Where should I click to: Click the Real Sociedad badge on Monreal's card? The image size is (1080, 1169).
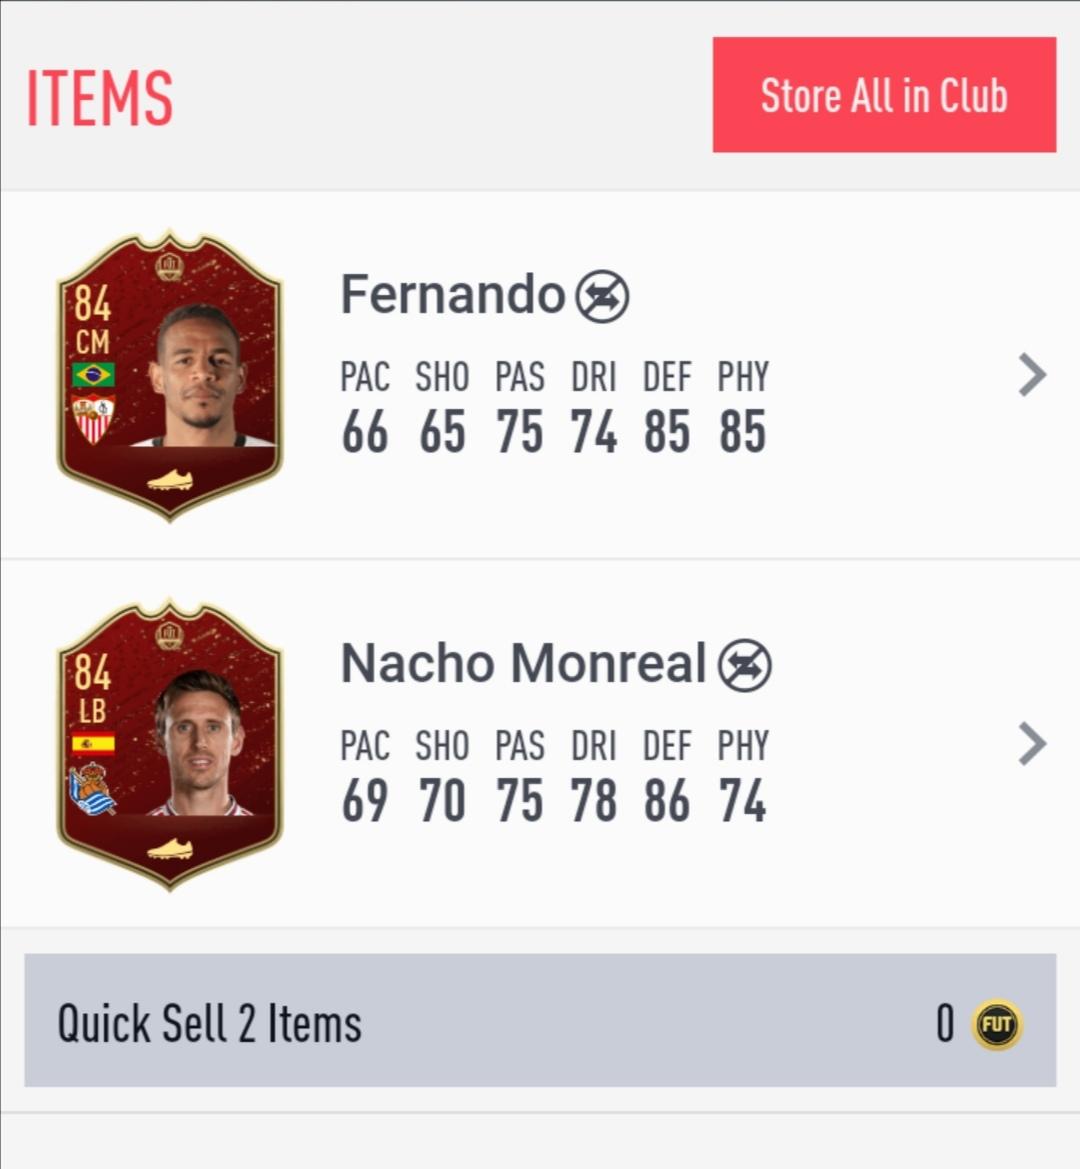coord(92,788)
